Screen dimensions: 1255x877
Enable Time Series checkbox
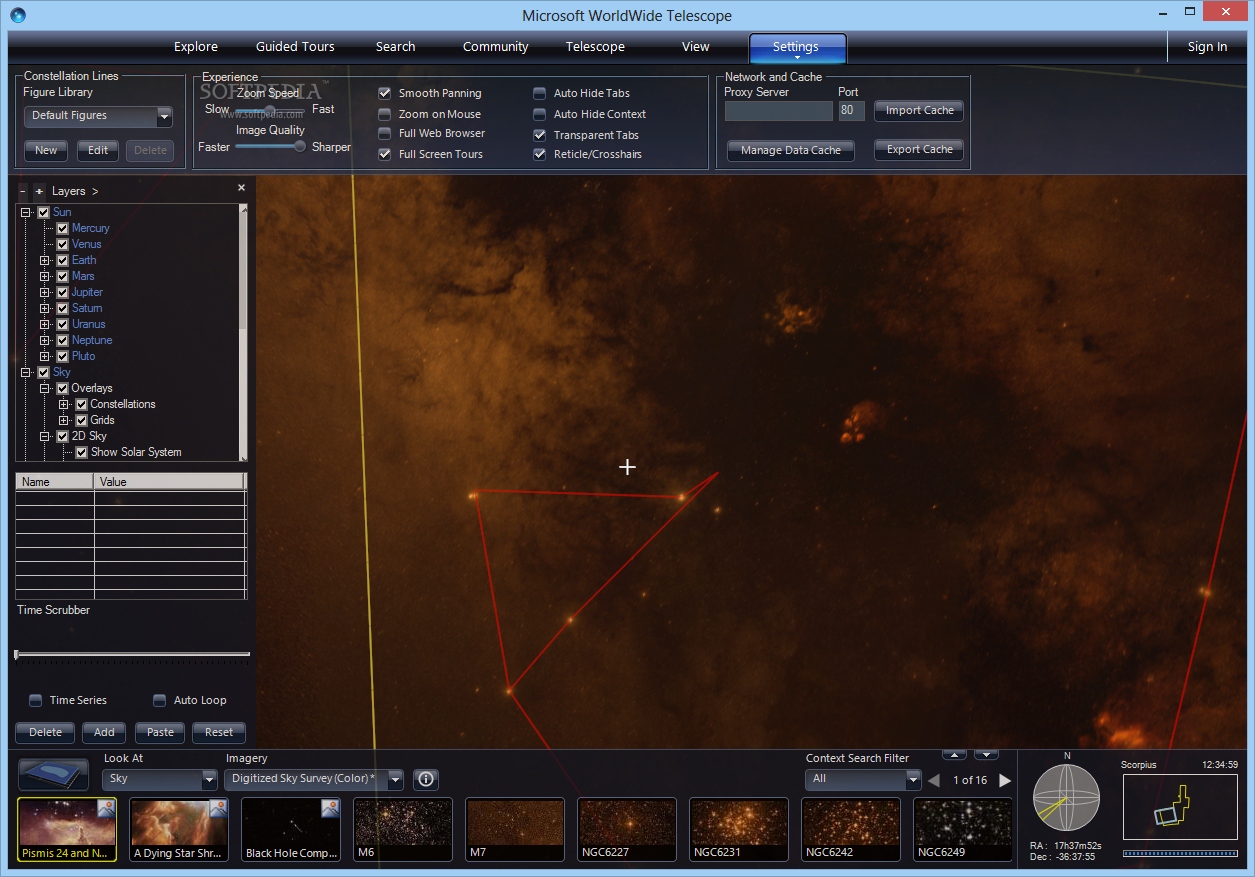click(36, 700)
